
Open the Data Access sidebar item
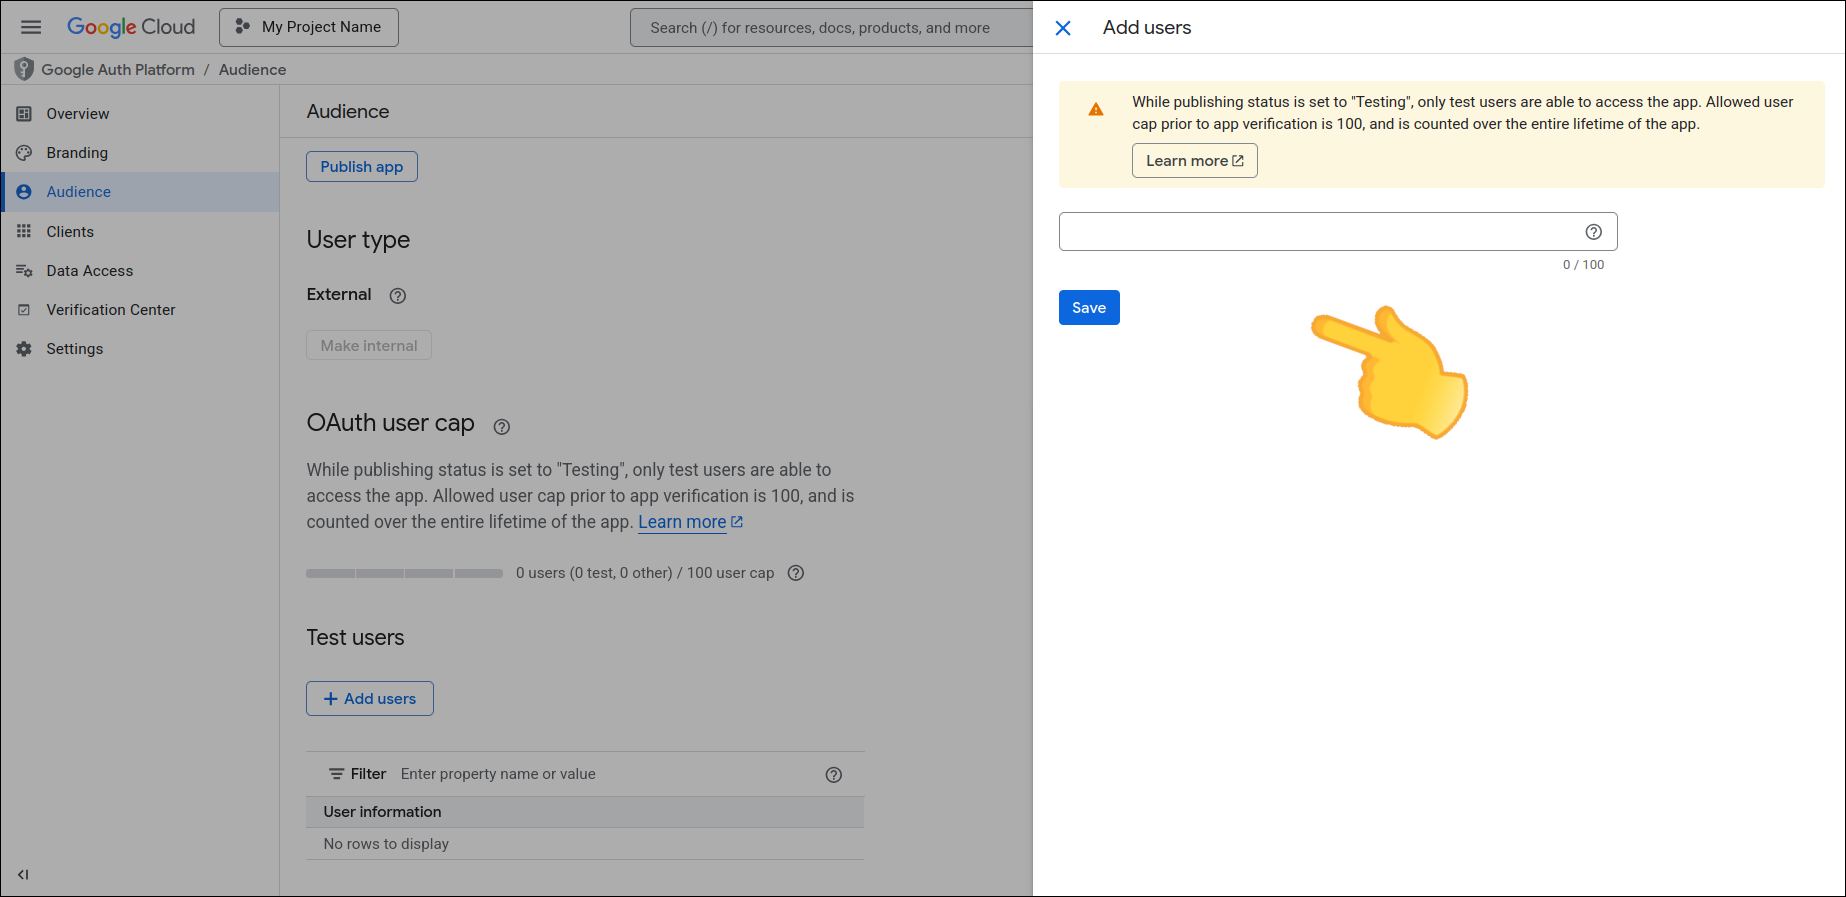click(140, 271)
